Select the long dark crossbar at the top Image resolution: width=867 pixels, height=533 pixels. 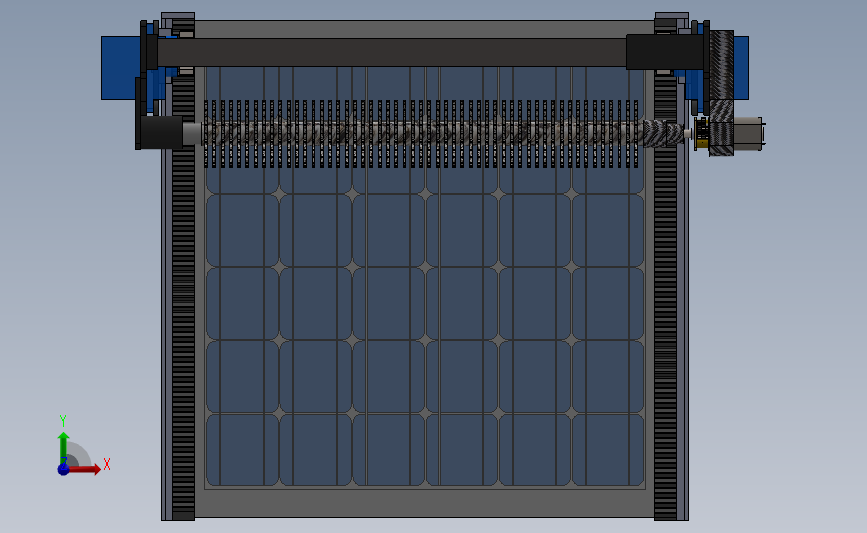pyautogui.click(x=391, y=53)
